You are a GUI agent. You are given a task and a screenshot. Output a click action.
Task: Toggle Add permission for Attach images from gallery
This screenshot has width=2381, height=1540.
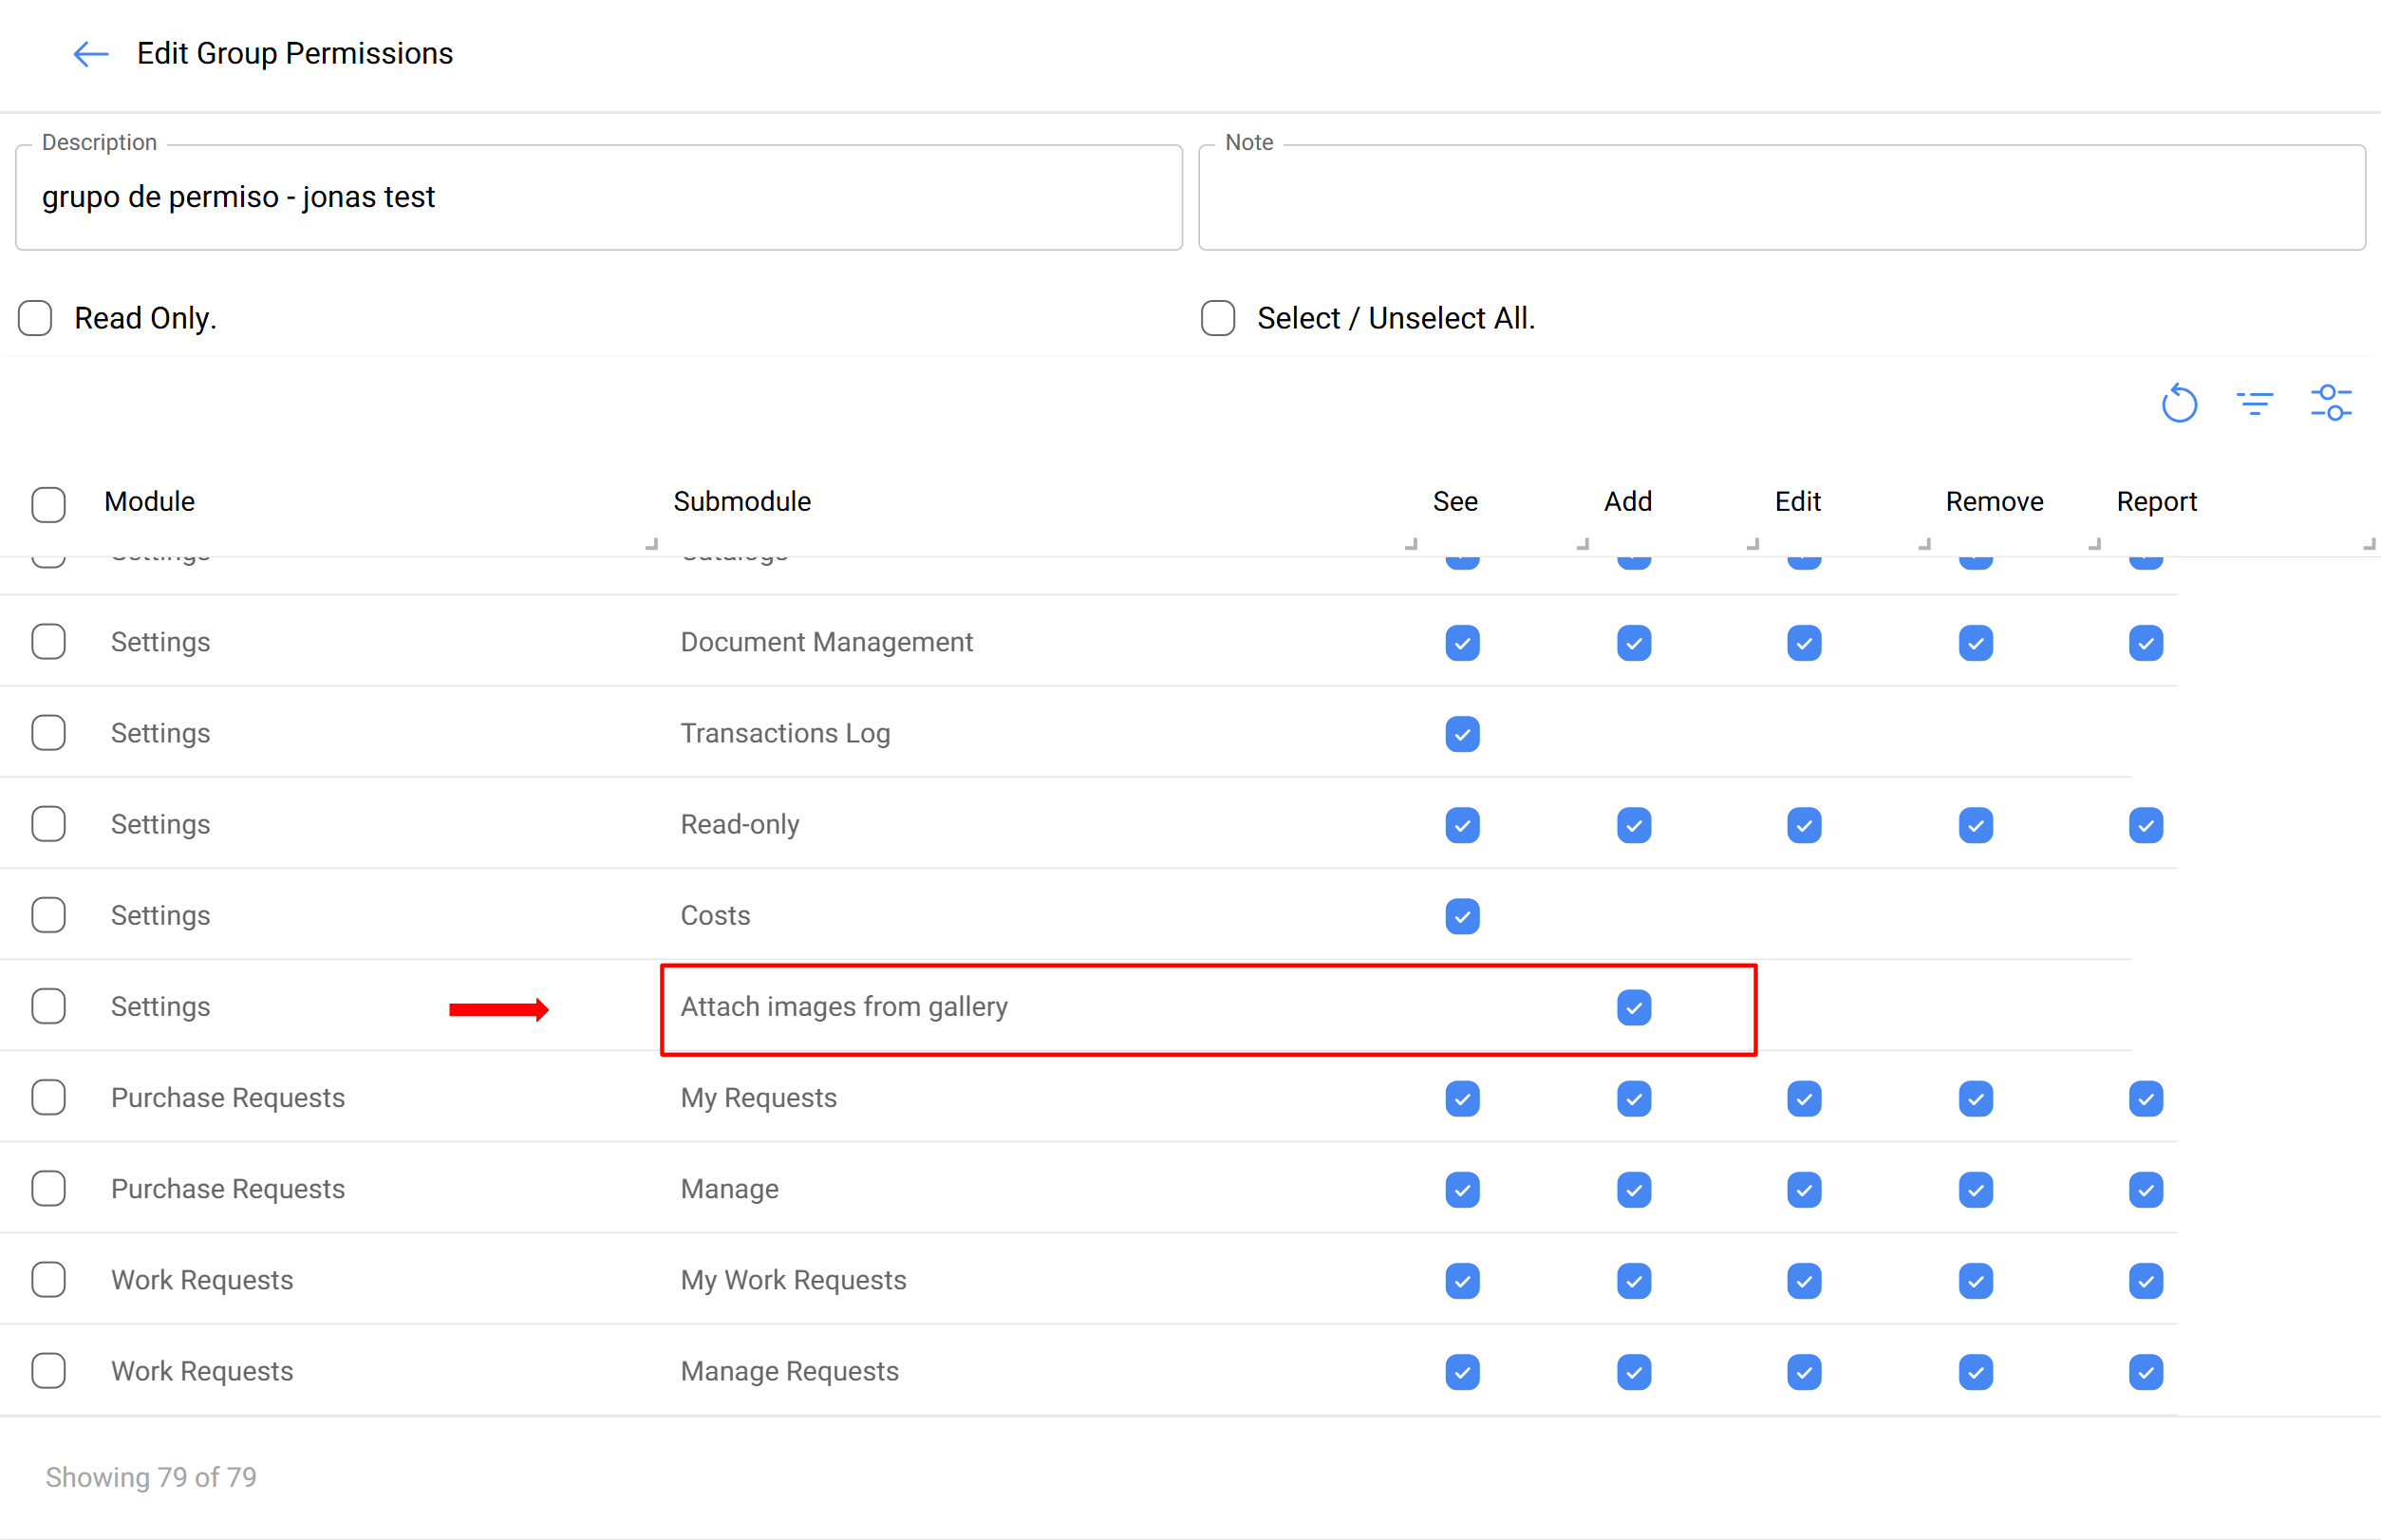tap(1633, 1007)
